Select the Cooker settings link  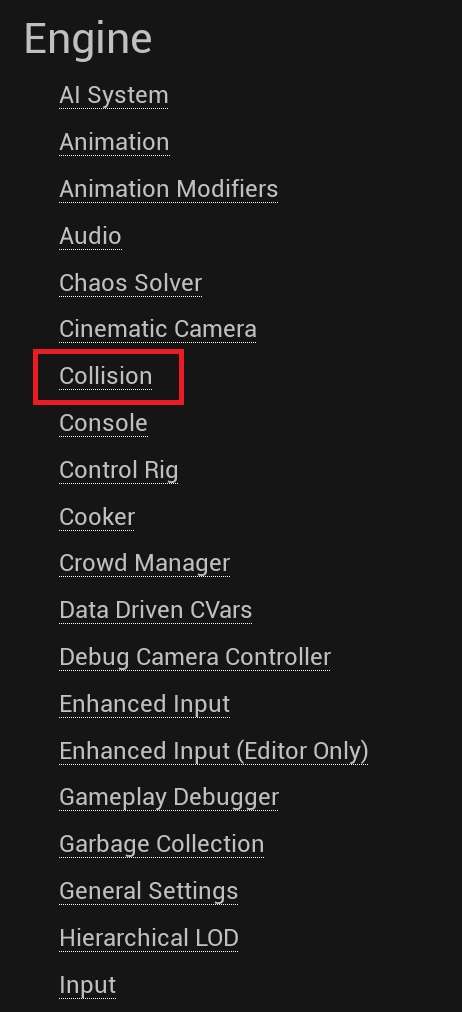click(x=97, y=517)
